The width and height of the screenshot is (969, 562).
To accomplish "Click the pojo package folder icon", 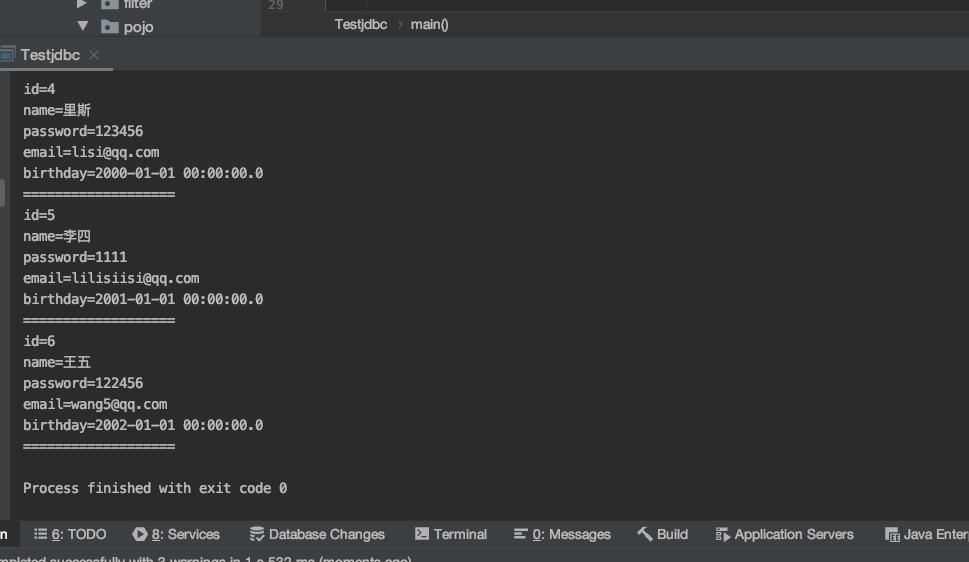I will tap(109, 27).
